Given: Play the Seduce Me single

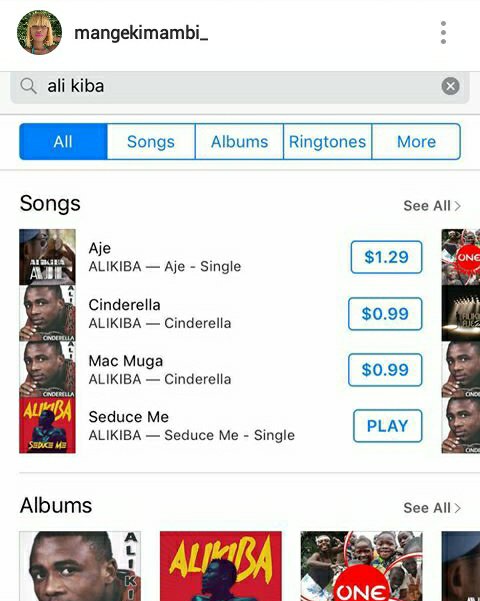Looking at the screenshot, I should click(388, 426).
